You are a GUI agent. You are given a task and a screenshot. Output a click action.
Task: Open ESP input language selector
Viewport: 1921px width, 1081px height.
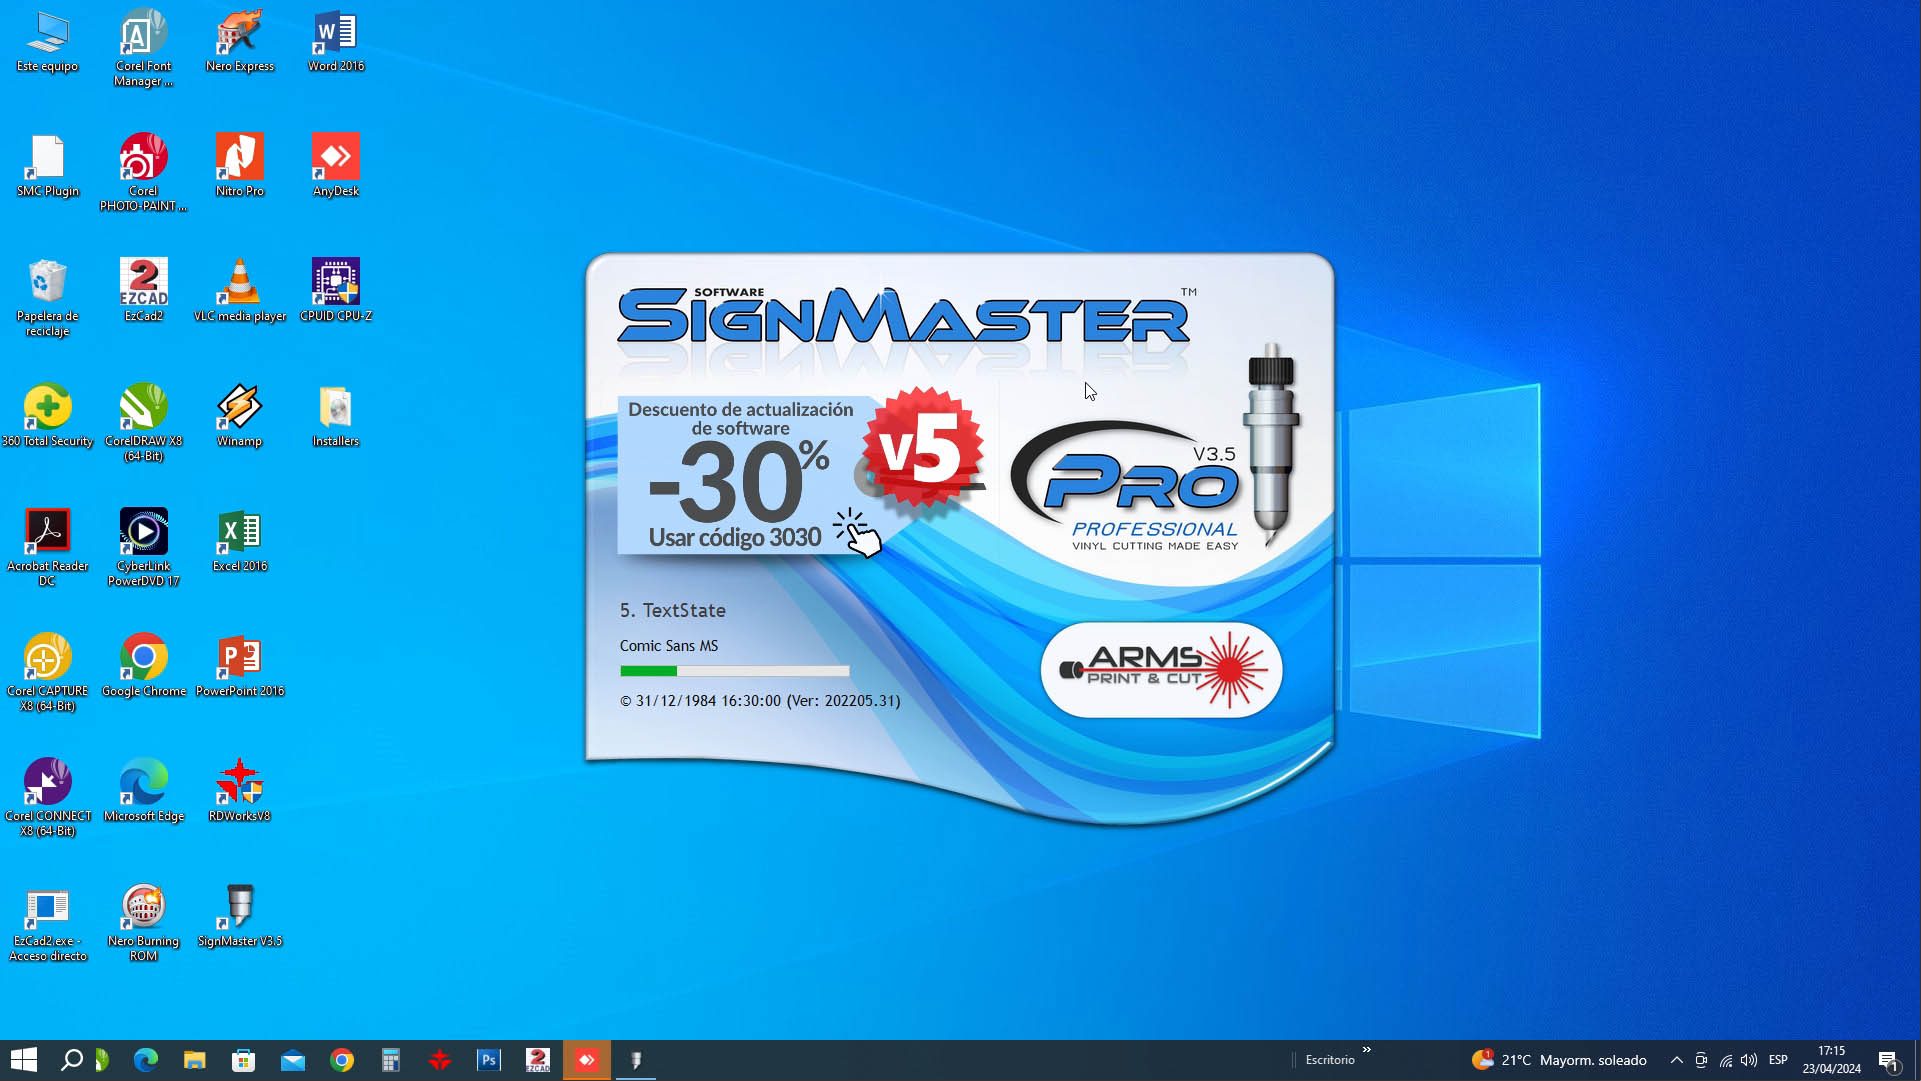pyautogui.click(x=1778, y=1060)
